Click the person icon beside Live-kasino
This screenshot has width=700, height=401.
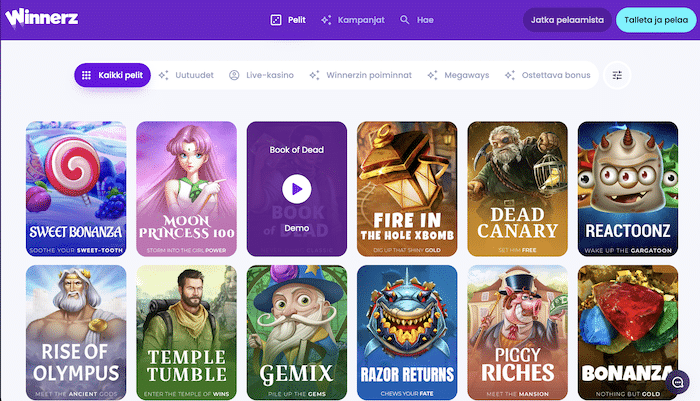(234, 75)
